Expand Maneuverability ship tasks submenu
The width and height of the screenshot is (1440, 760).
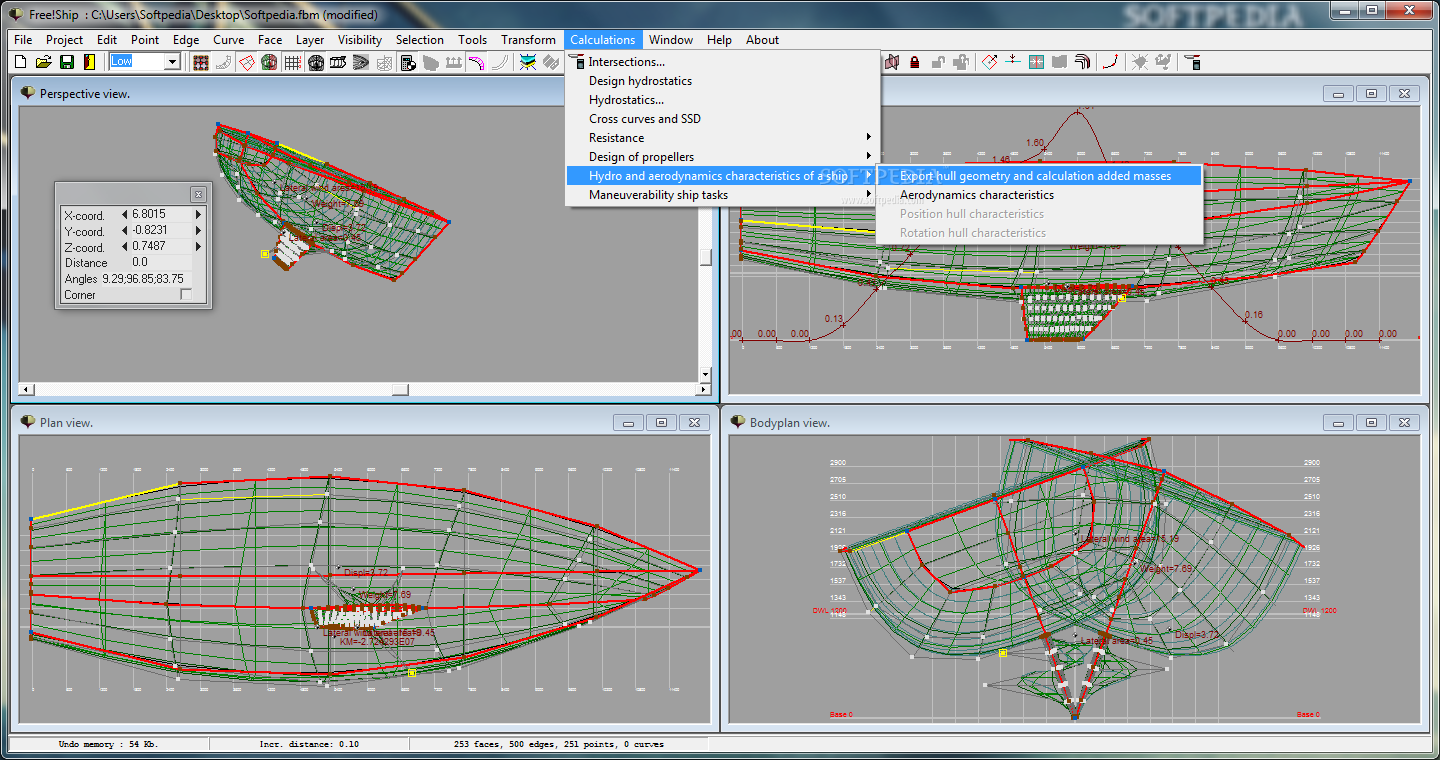[x=722, y=195]
